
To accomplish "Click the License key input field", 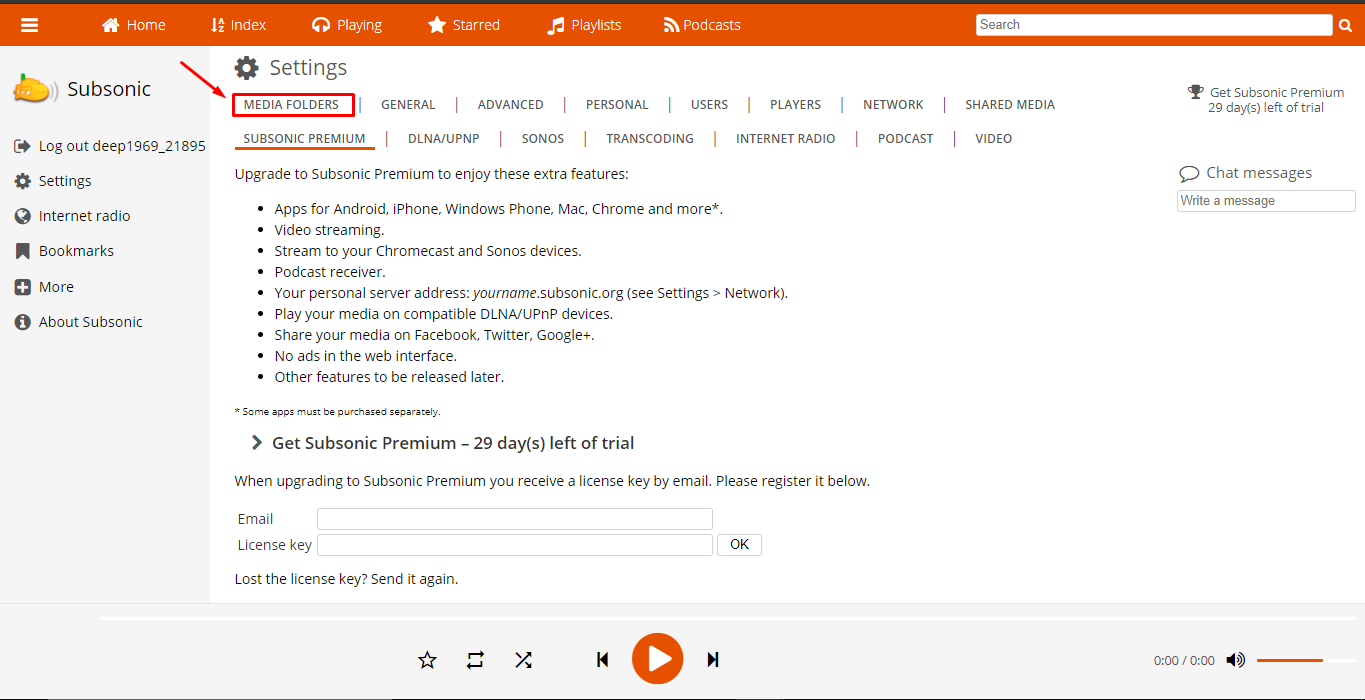I will [514, 545].
